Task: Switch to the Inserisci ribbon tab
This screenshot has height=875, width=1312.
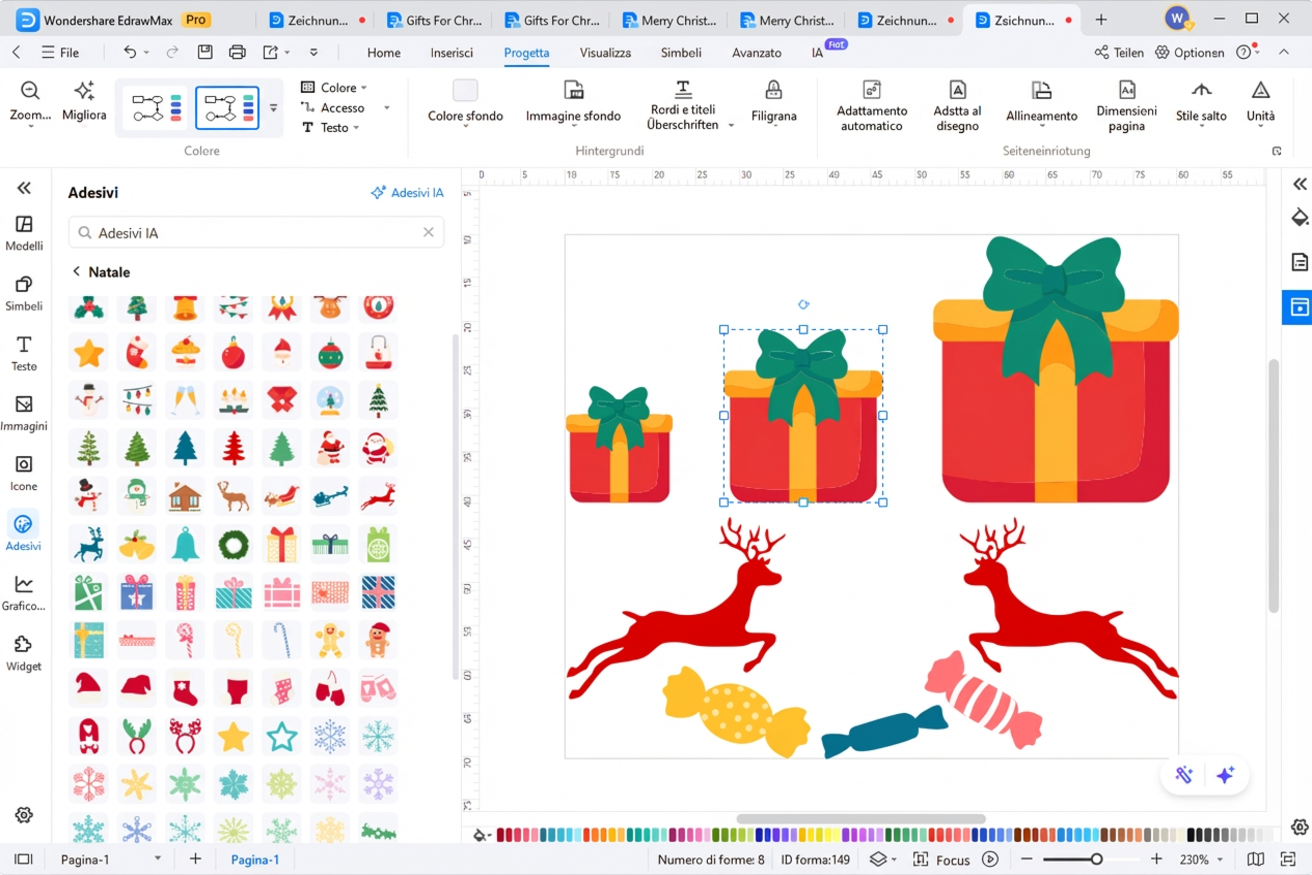Action: click(x=451, y=53)
